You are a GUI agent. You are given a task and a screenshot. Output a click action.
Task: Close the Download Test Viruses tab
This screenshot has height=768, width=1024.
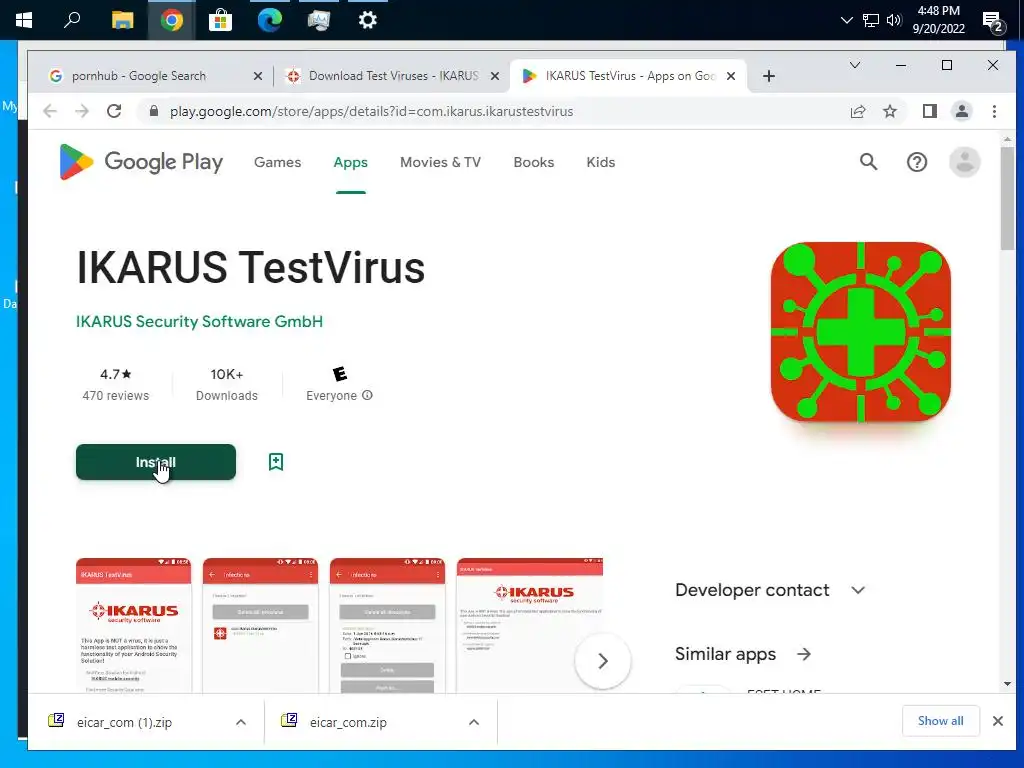[x=495, y=76]
